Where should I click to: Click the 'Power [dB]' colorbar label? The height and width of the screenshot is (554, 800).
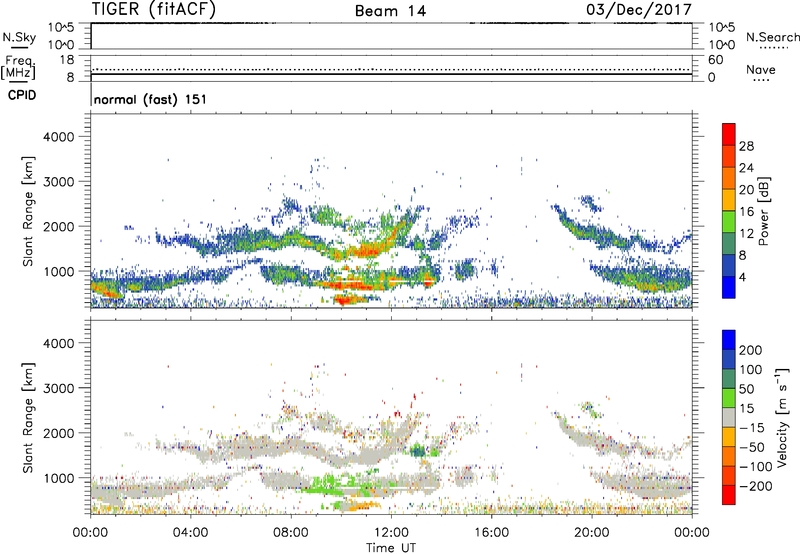tap(764, 211)
